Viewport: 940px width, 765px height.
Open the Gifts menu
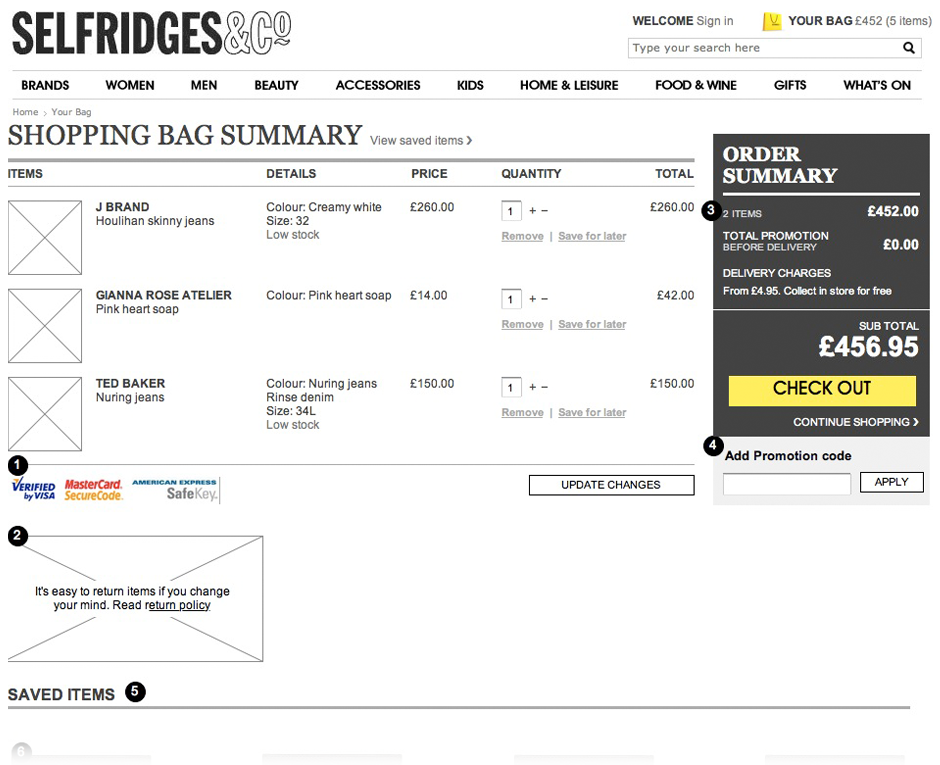coord(790,85)
